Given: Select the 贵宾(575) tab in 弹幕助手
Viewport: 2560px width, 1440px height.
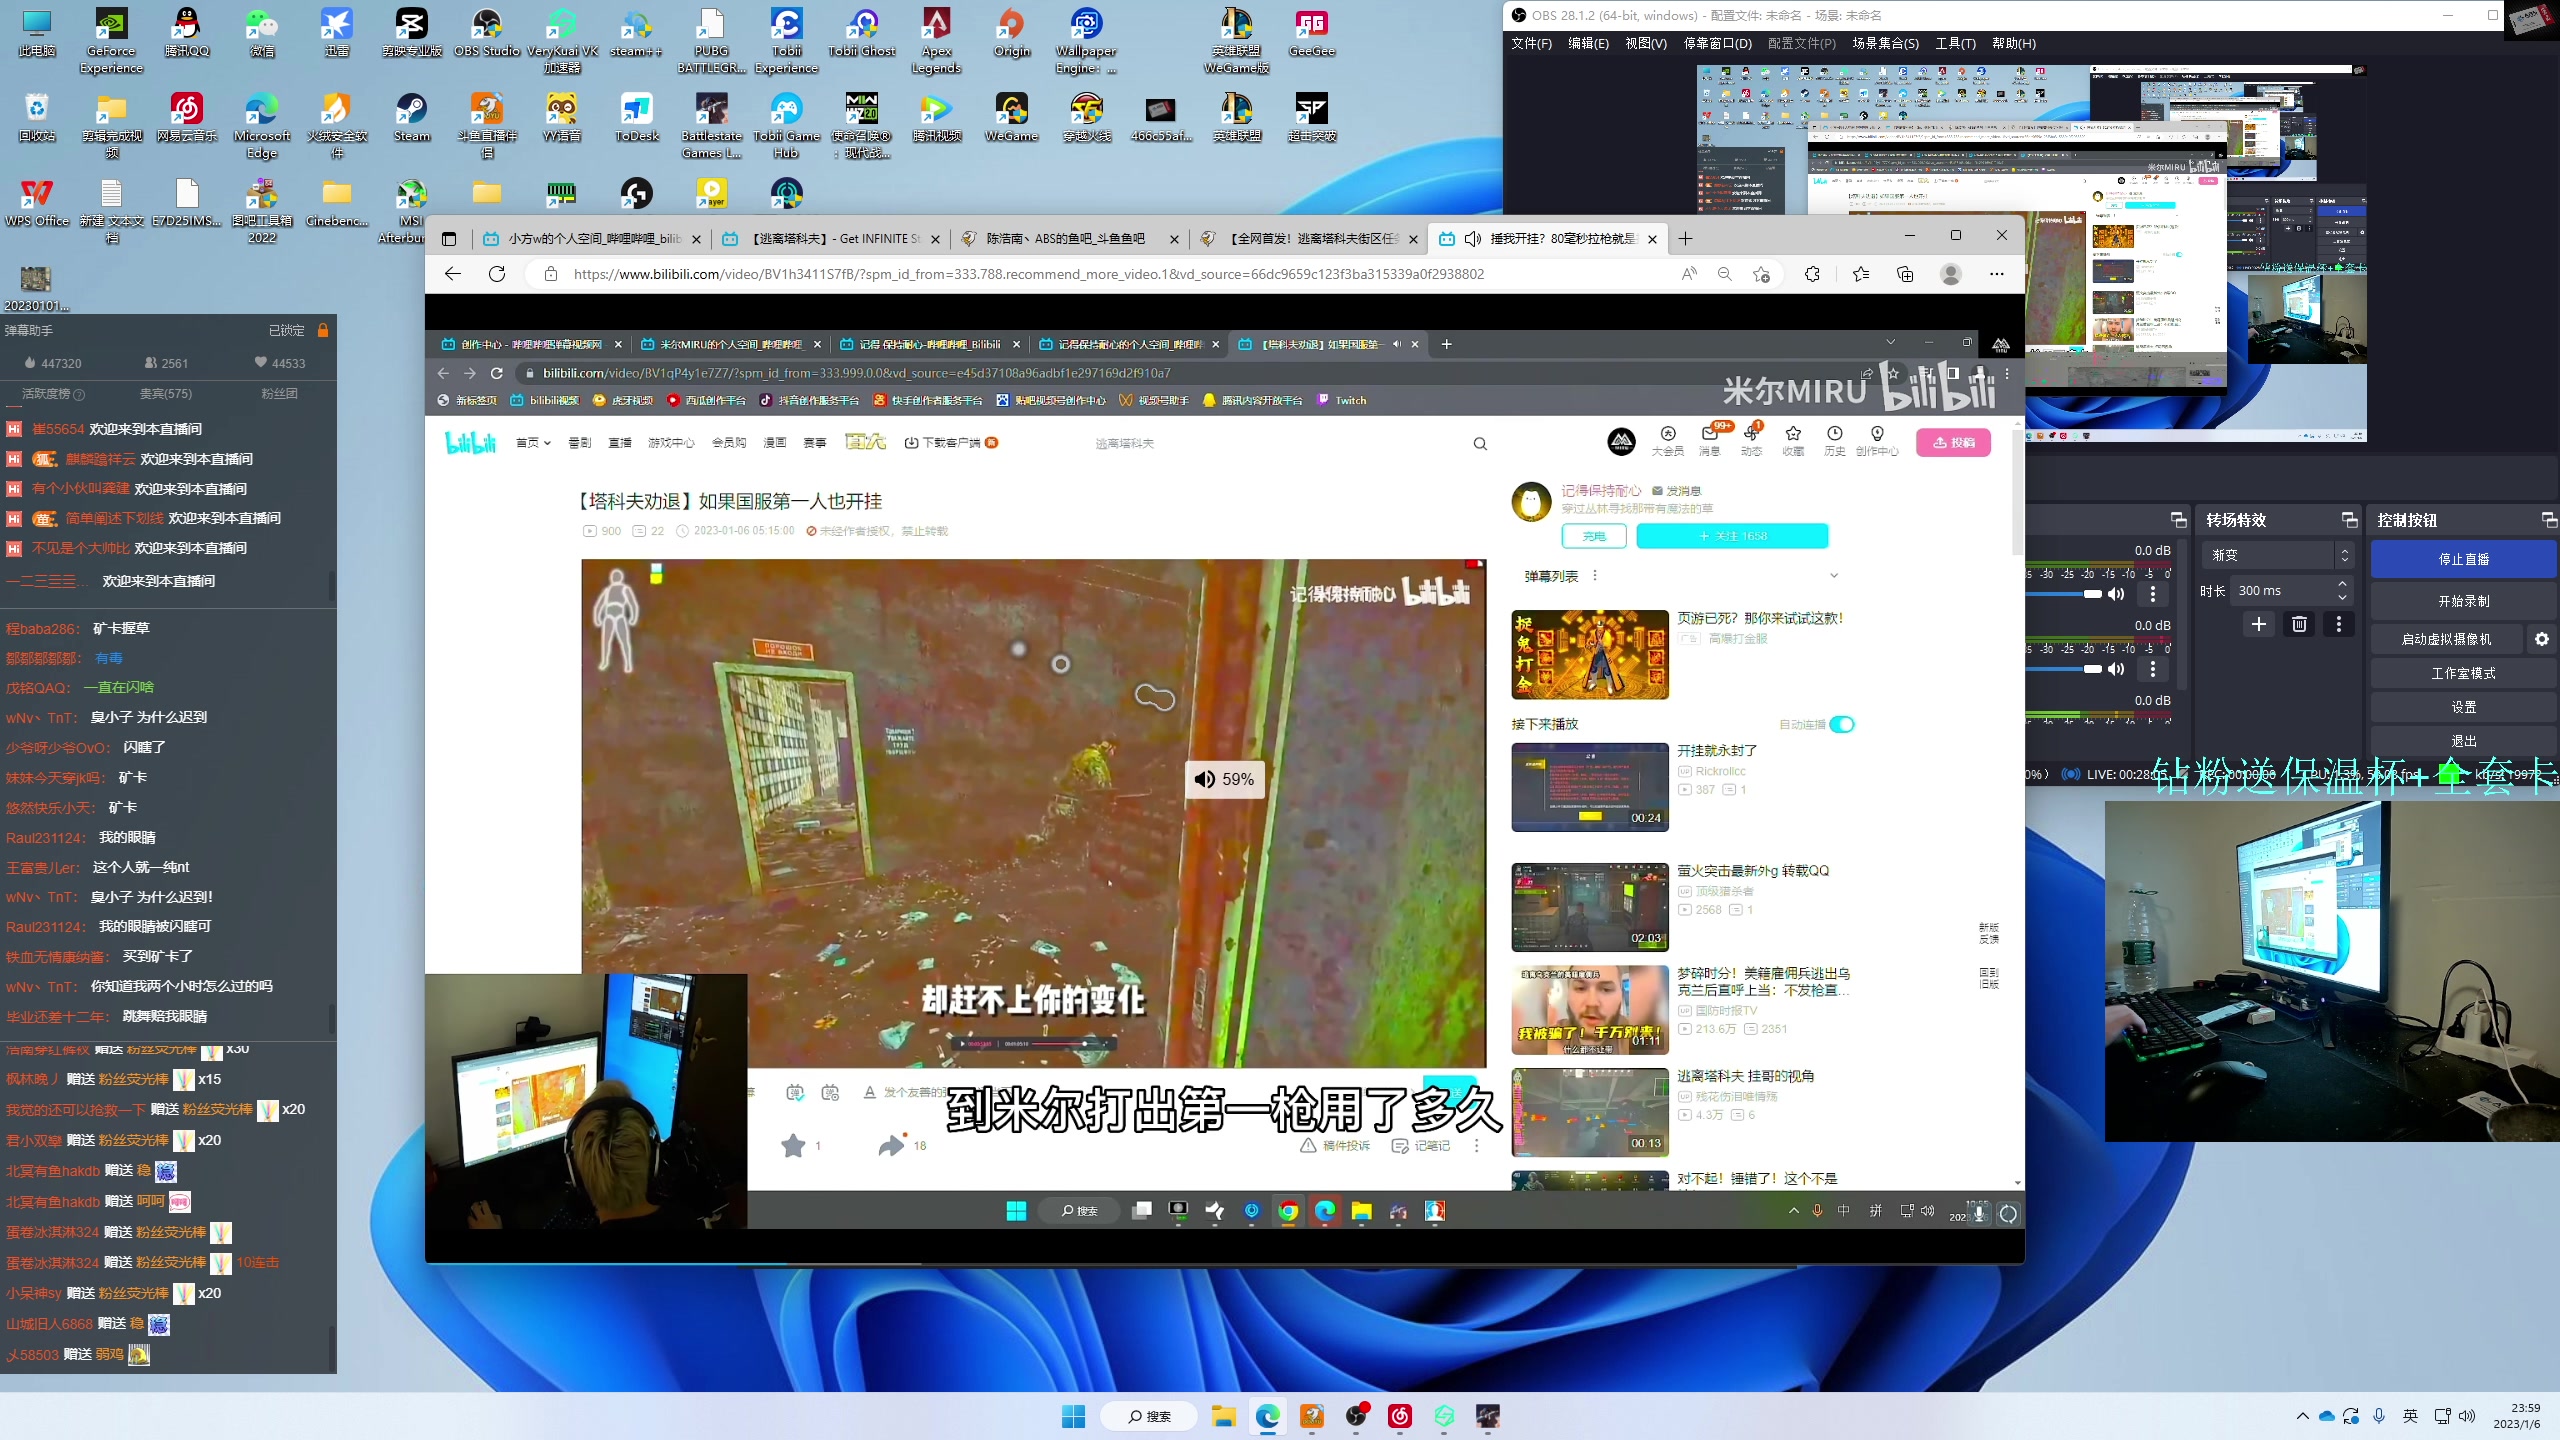Looking at the screenshot, I should (x=166, y=394).
